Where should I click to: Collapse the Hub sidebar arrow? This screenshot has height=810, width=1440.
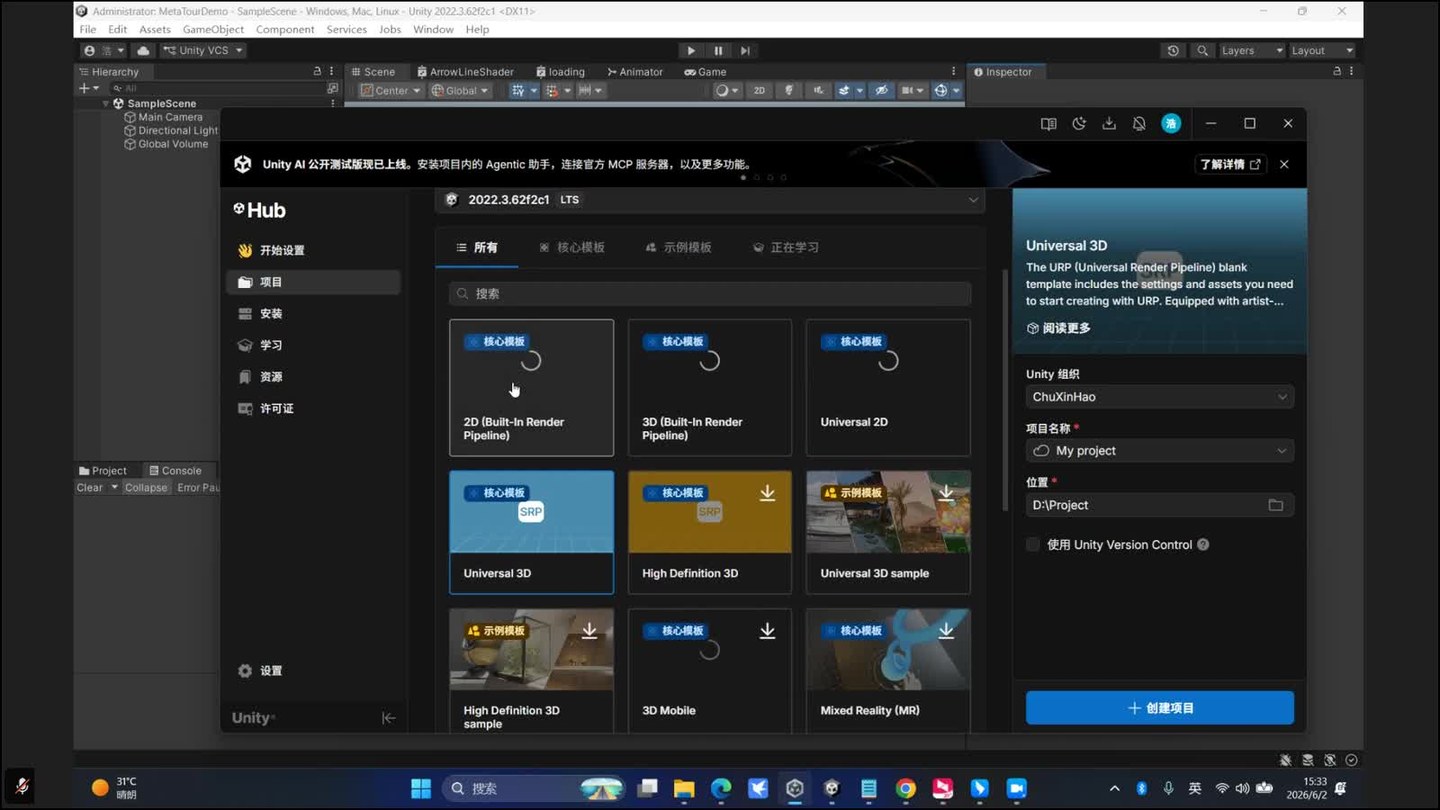pyautogui.click(x=389, y=718)
